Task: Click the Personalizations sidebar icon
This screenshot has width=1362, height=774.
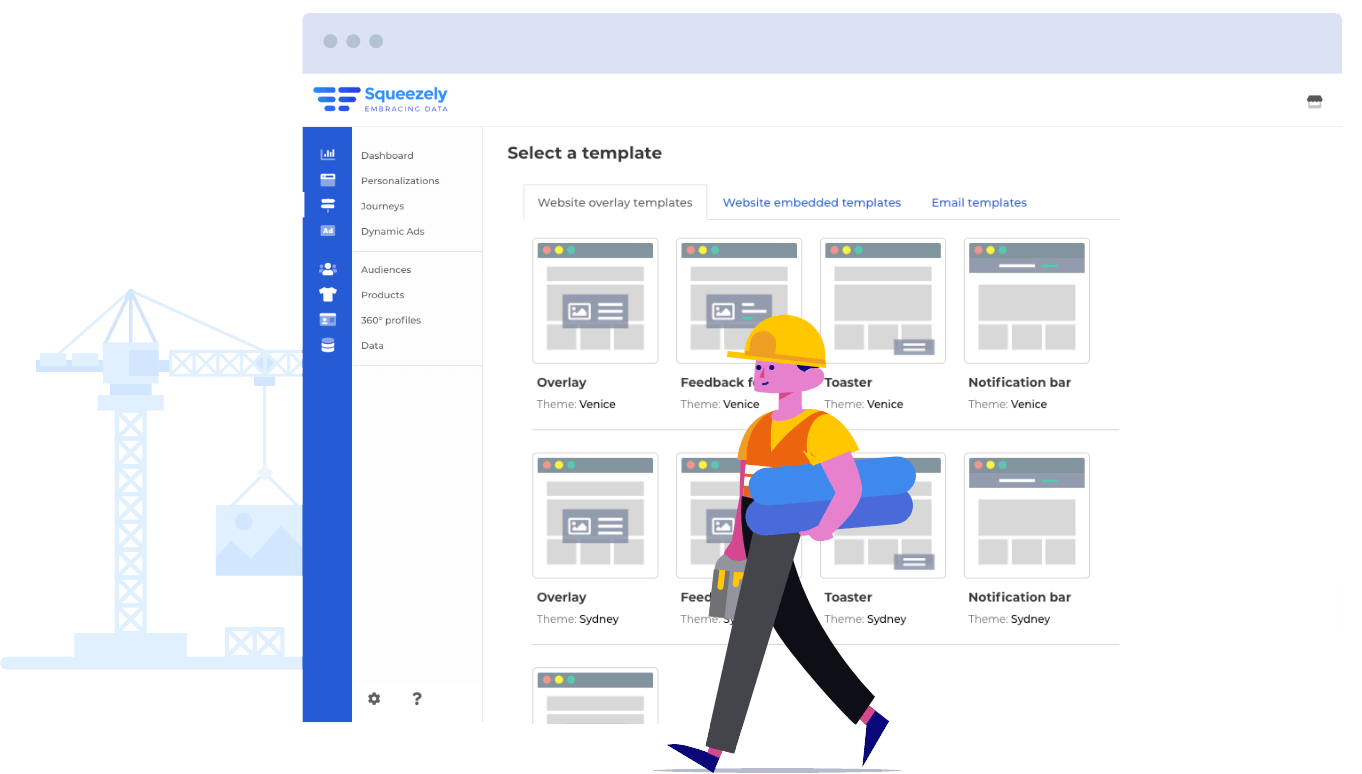Action: (327, 180)
